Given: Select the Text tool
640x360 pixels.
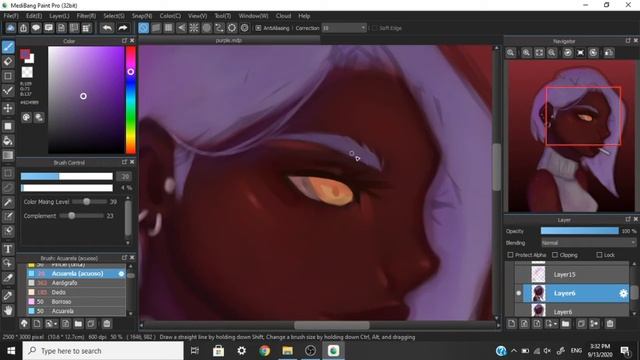Looking at the screenshot, I should pos(8,249).
